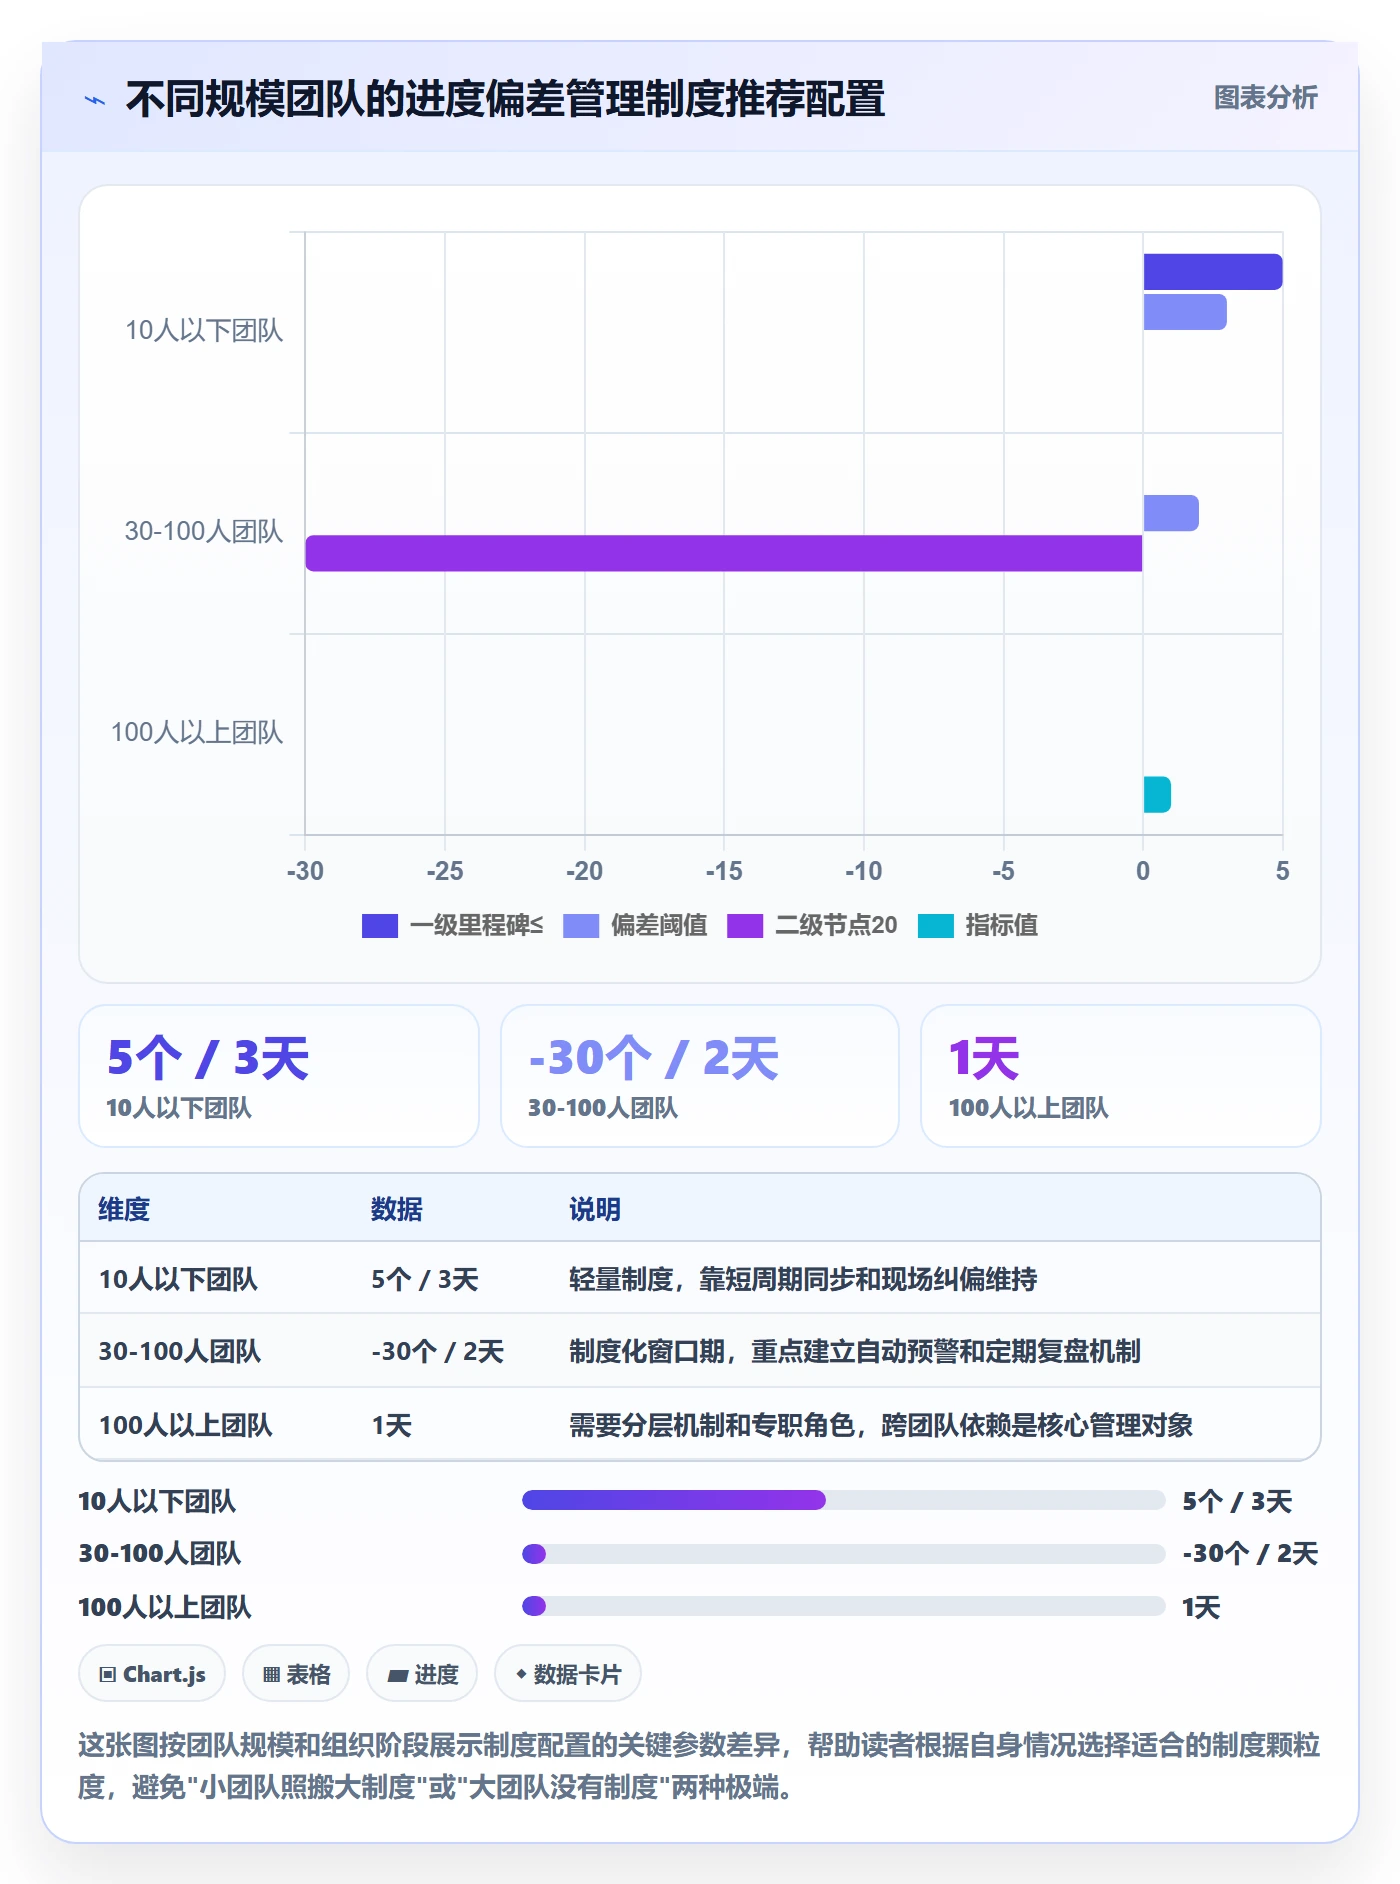Click the 进度 tag chip
This screenshot has height=1884, width=1400.
point(422,1674)
